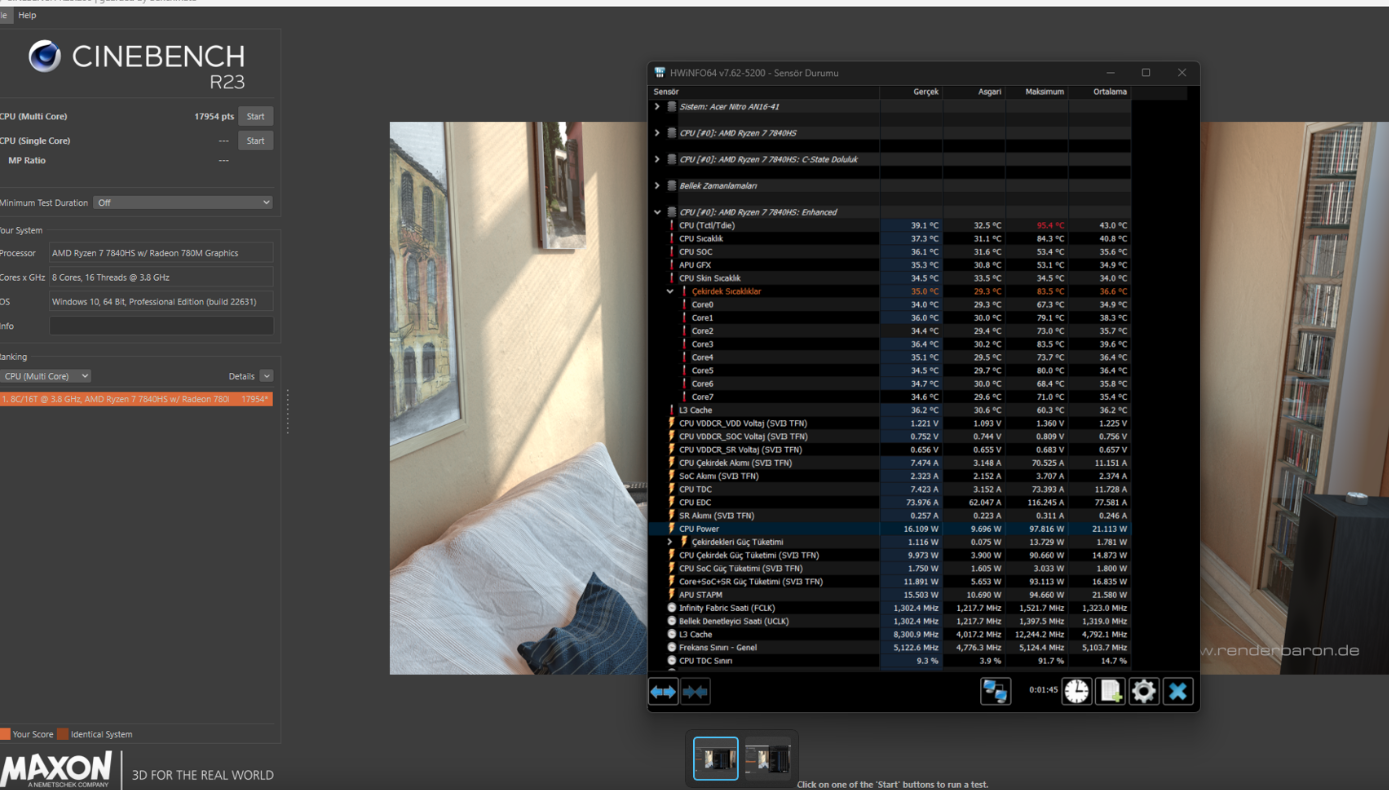Open the Help menu in Cinebench
The width and height of the screenshot is (1389, 790).
(27, 15)
